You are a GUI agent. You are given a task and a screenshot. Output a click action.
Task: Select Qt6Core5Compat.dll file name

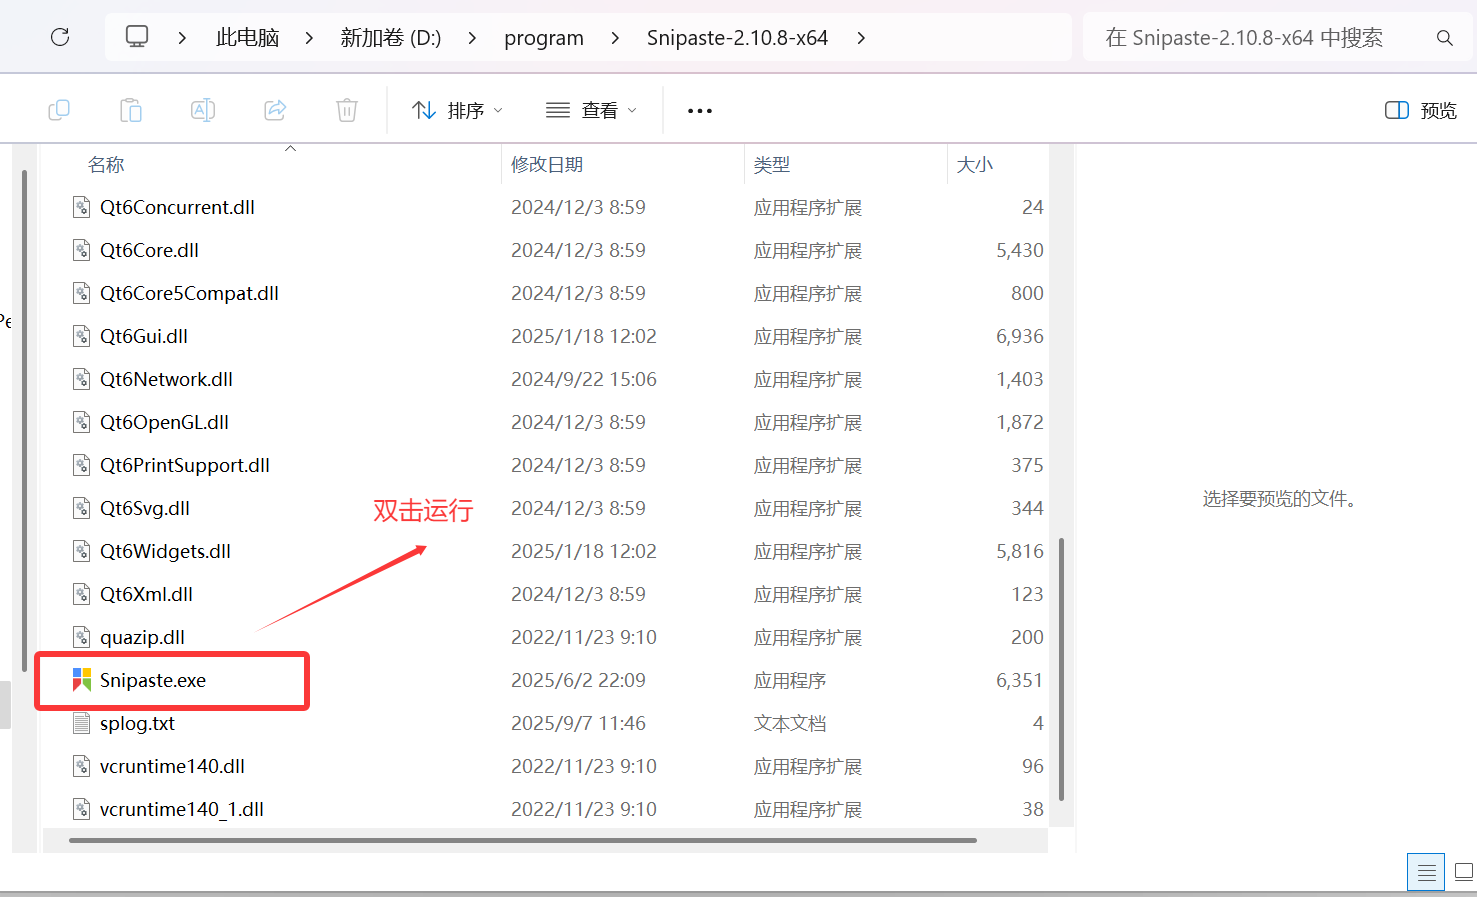tap(189, 293)
